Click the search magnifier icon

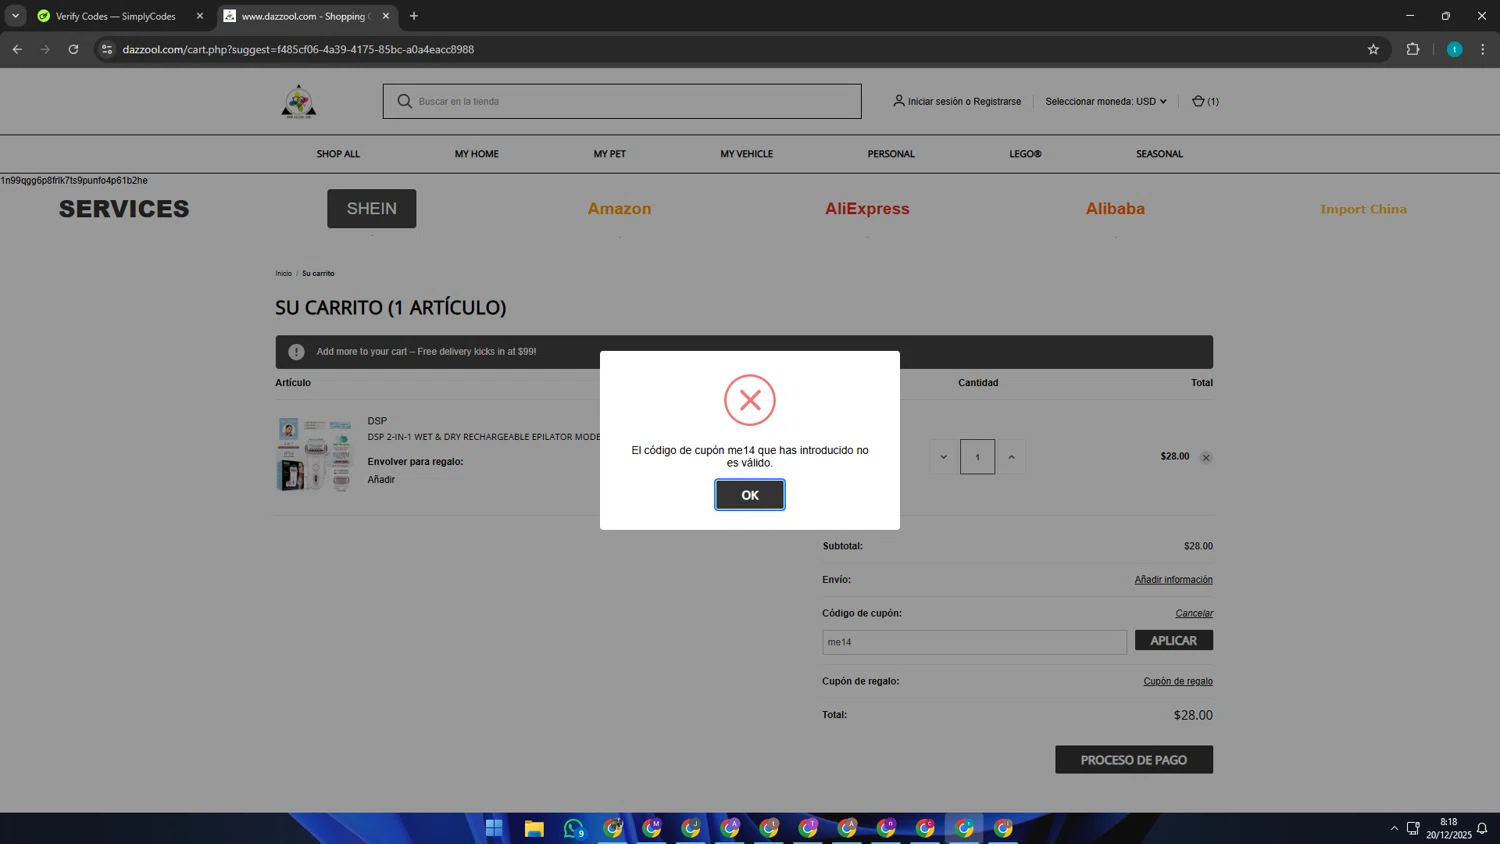pos(404,101)
